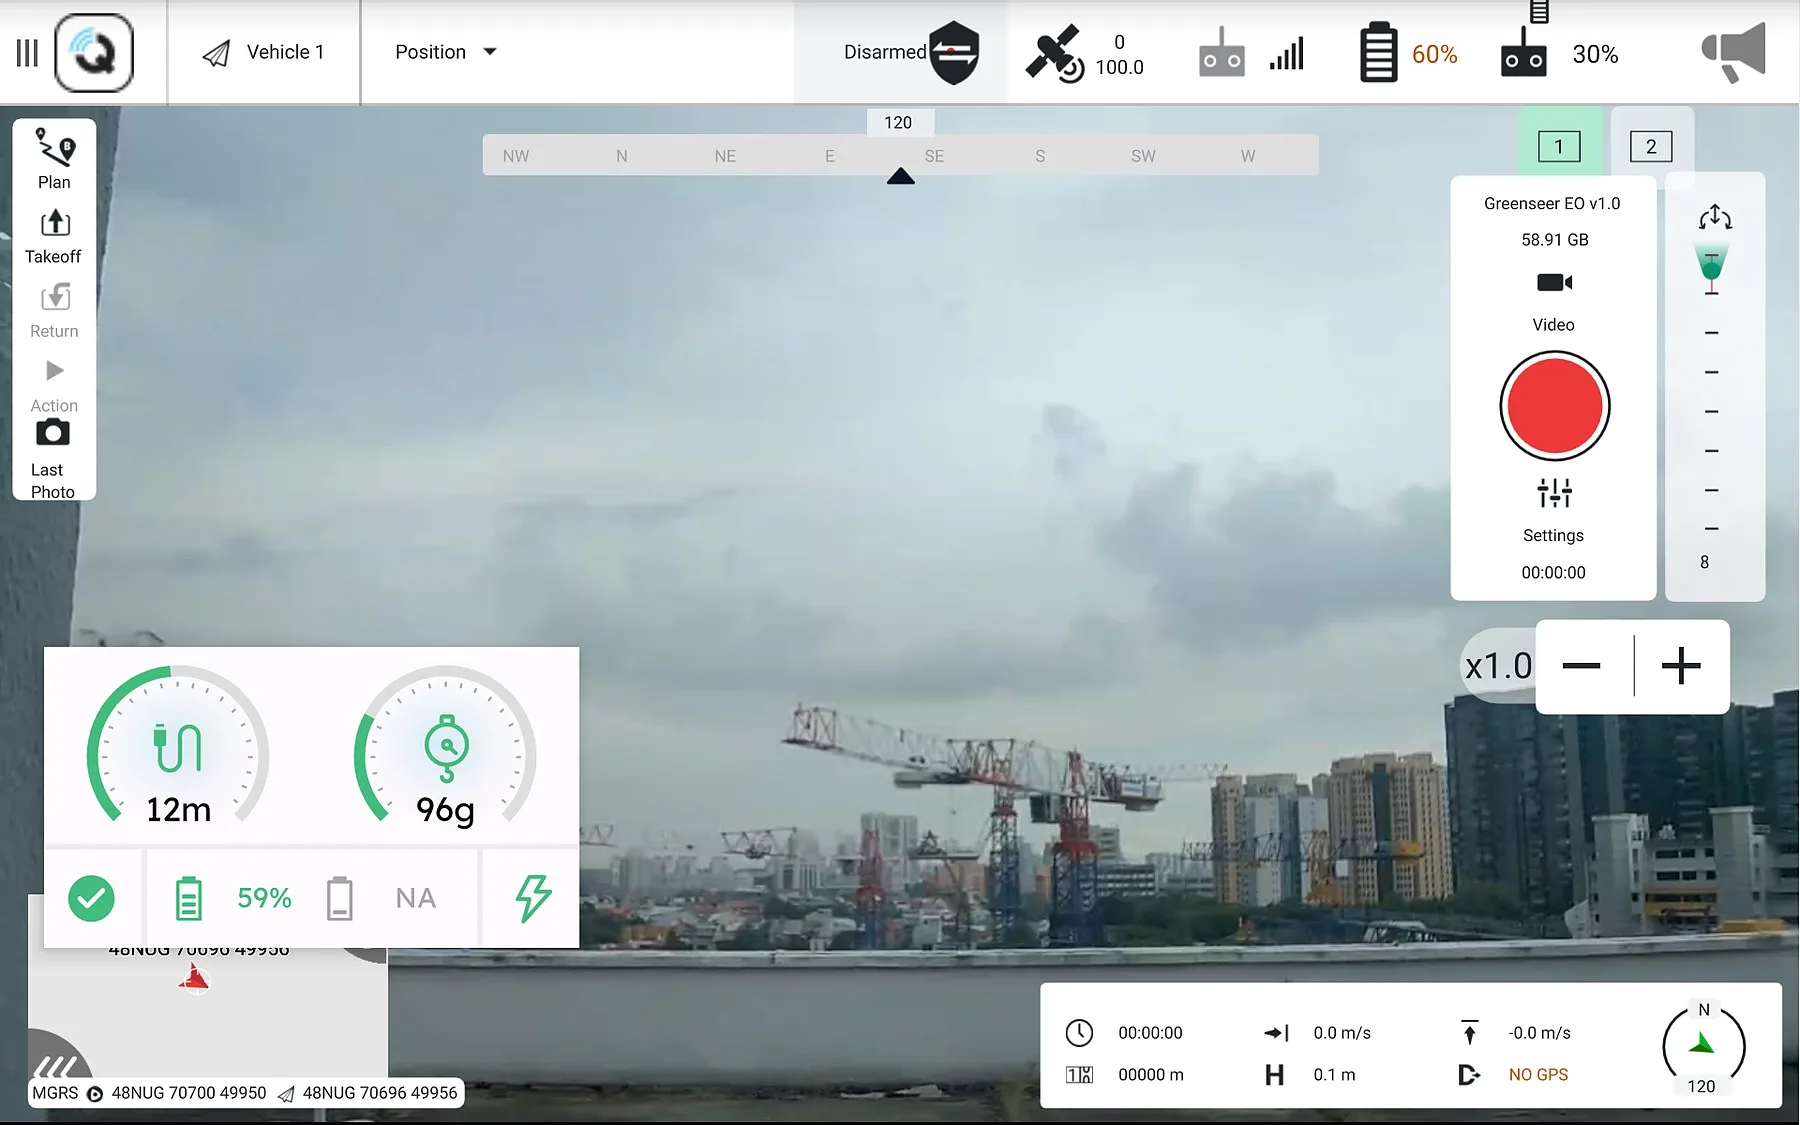Screen dimensions: 1800x1125
Task: Check the signal strength bars
Action: (1287, 54)
